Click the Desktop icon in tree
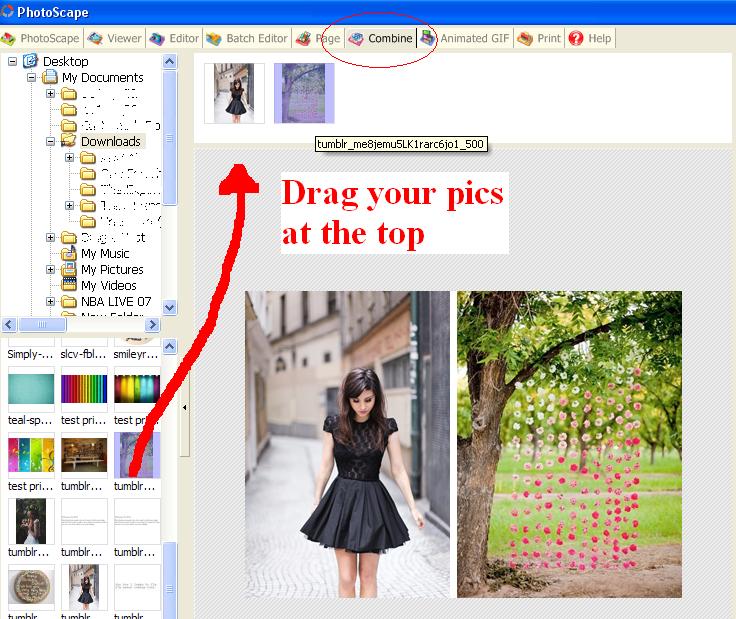The height and width of the screenshot is (619, 736). pyautogui.click(x=31, y=61)
